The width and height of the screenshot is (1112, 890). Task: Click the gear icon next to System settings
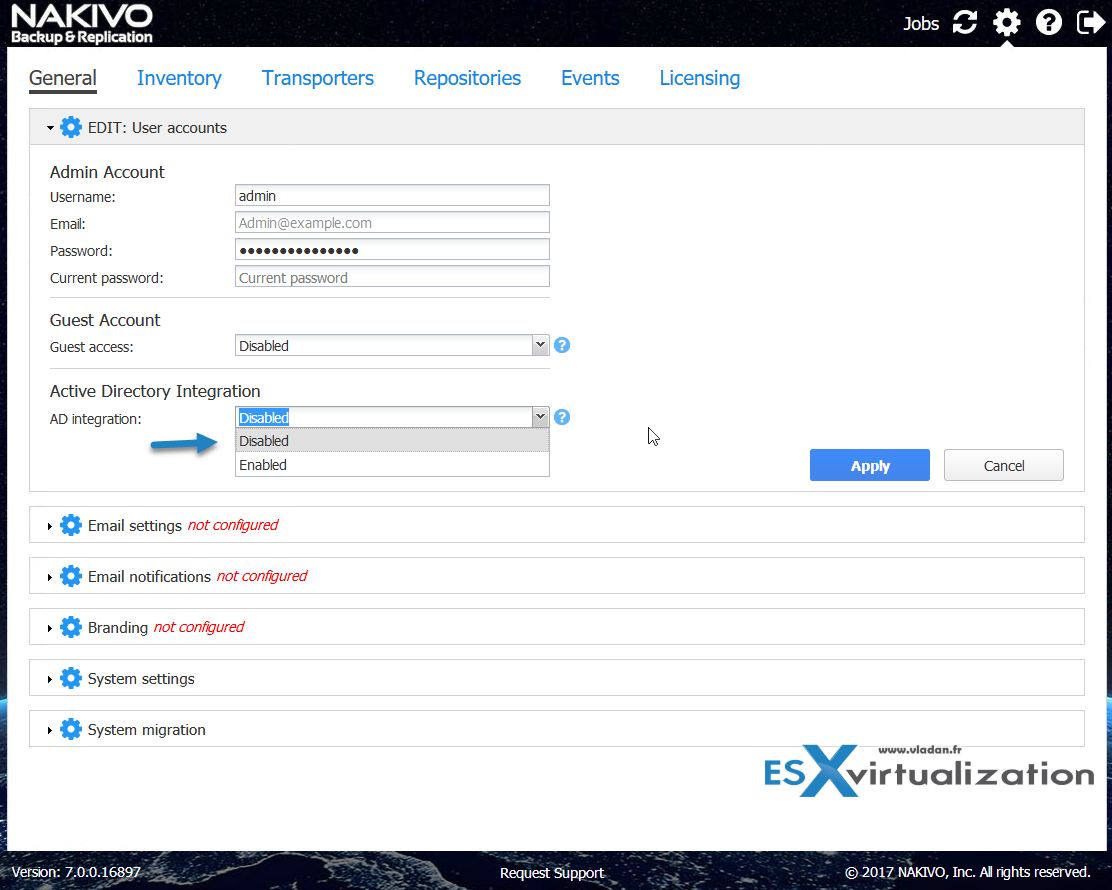[71, 679]
